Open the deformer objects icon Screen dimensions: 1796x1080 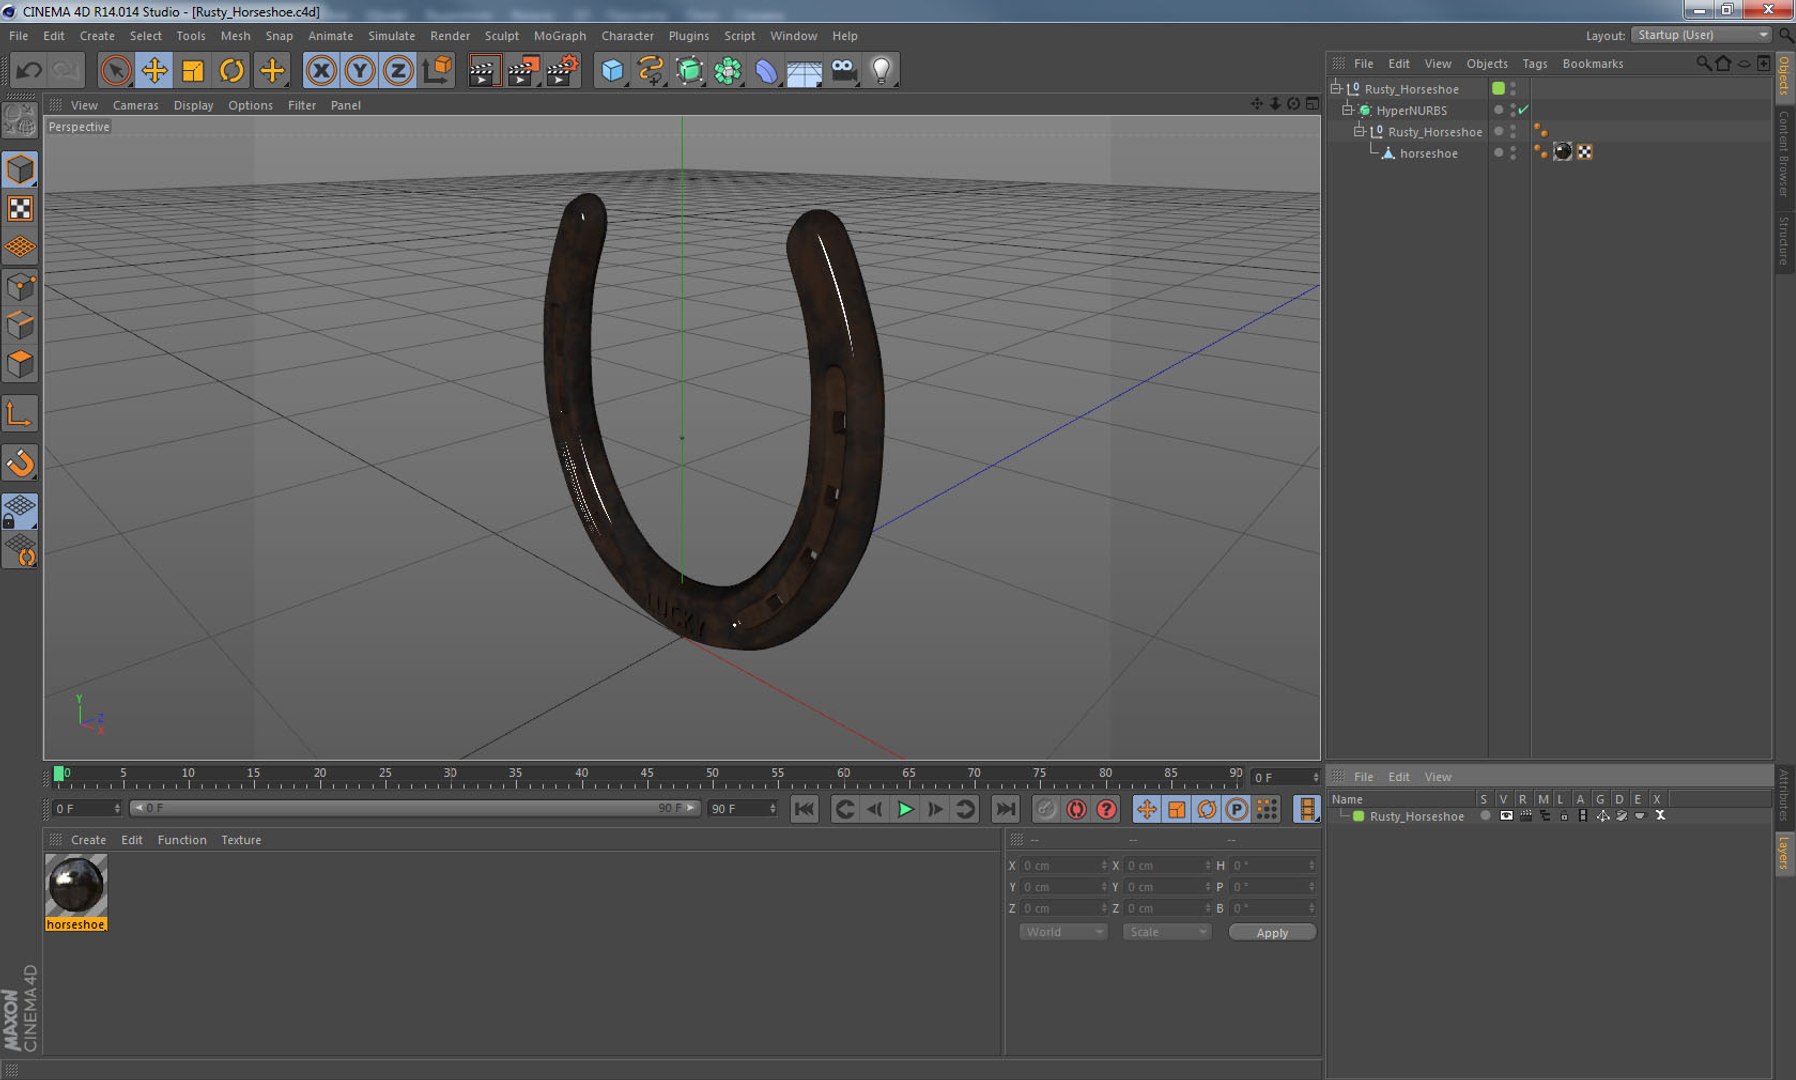click(x=767, y=71)
